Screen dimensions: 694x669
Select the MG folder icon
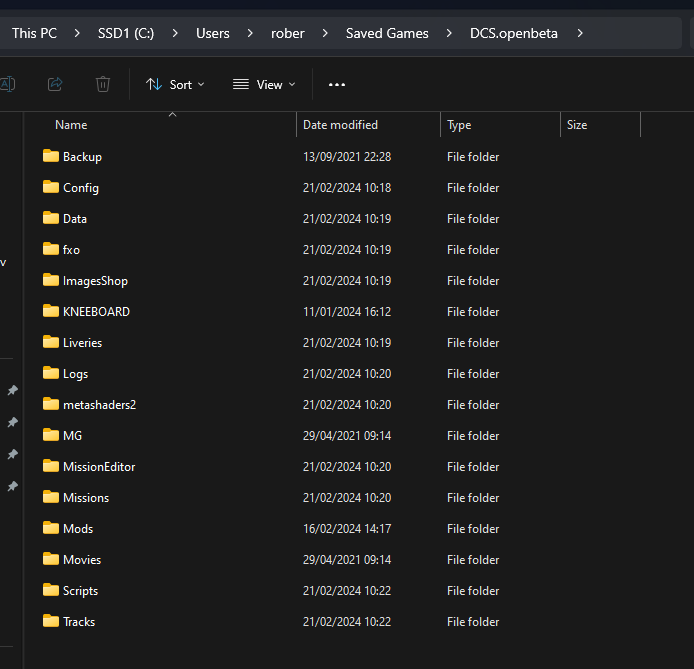[x=50, y=435]
